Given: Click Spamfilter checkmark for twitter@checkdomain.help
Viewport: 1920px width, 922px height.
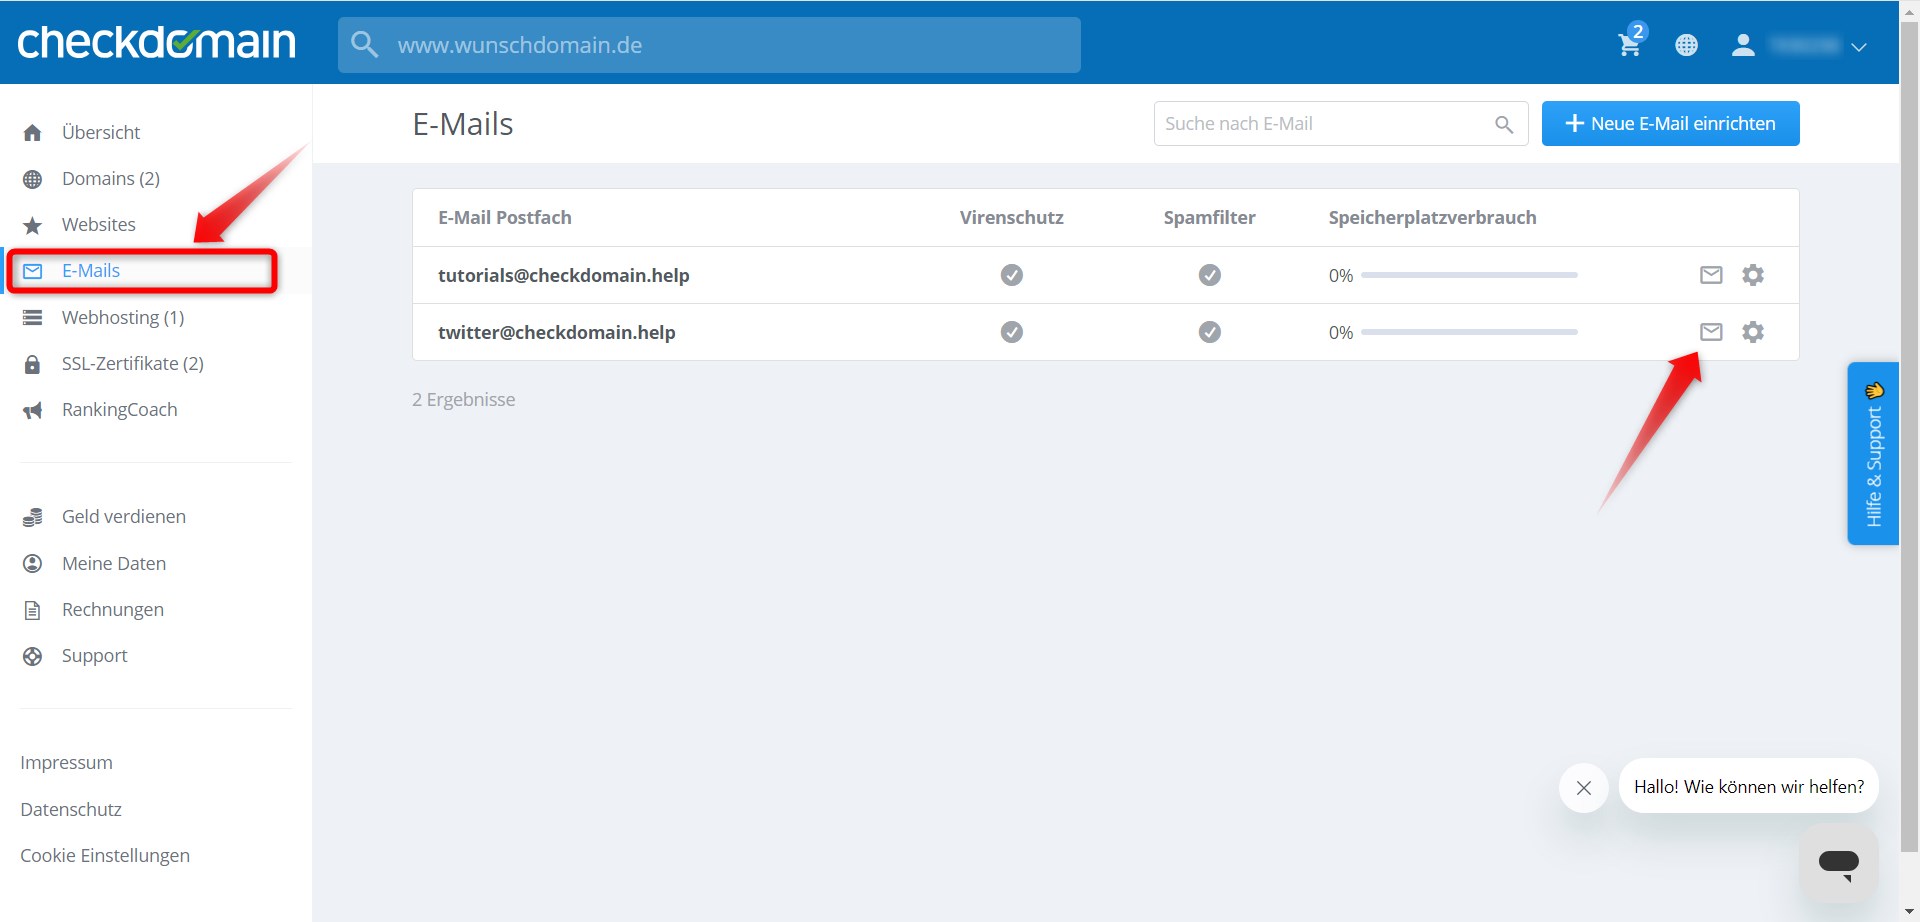Looking at the screenshot, I should (x=1210, y=332).
